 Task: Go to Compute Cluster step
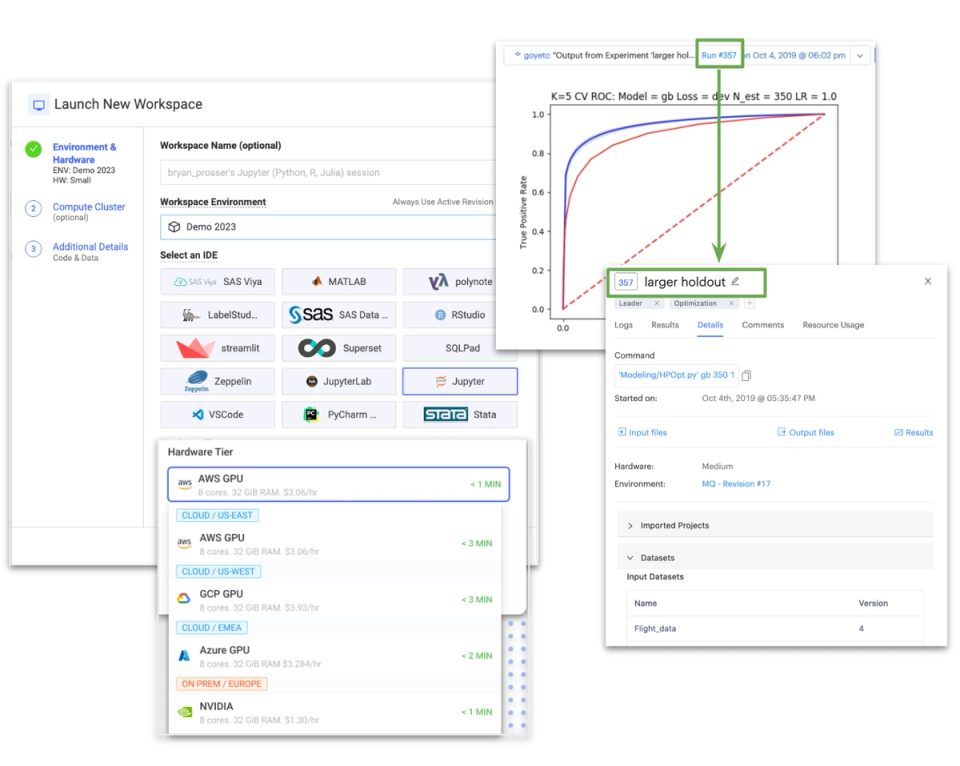(x=89, y=207)
